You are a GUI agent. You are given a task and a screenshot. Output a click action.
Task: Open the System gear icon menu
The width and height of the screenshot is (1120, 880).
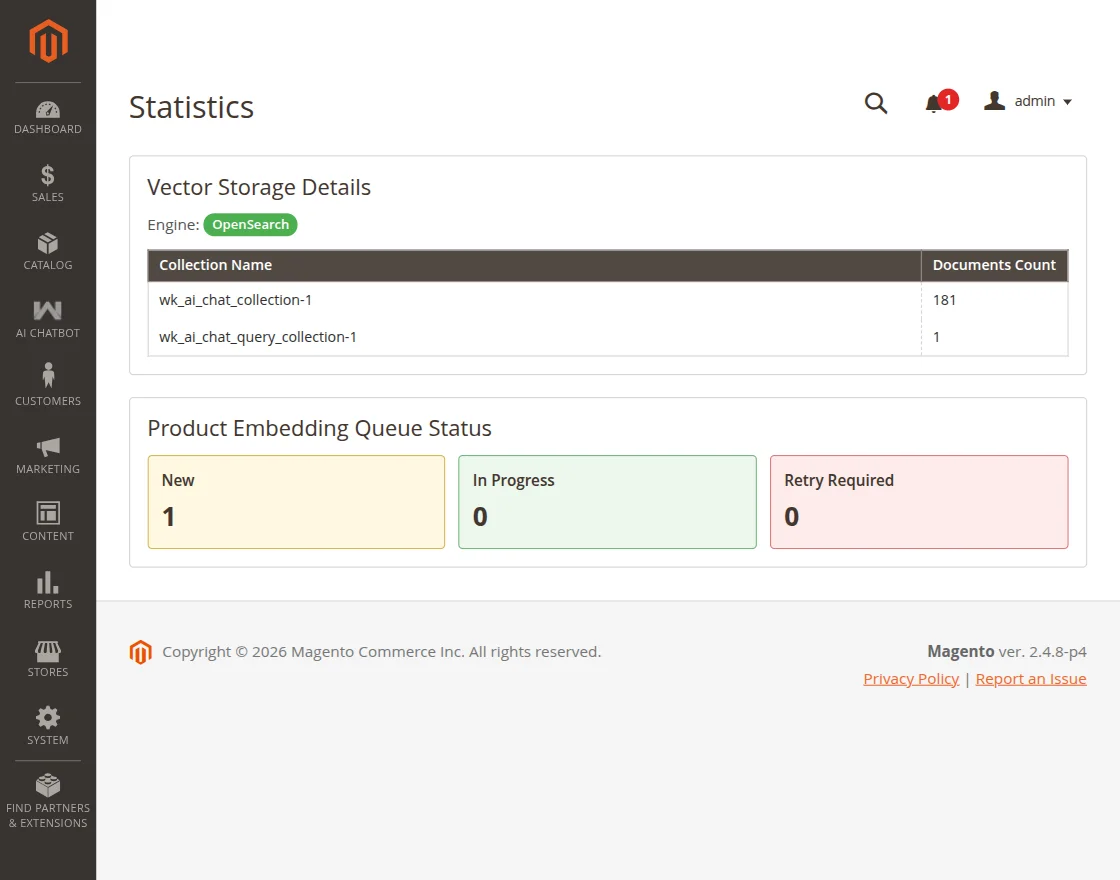click(48, 719)
